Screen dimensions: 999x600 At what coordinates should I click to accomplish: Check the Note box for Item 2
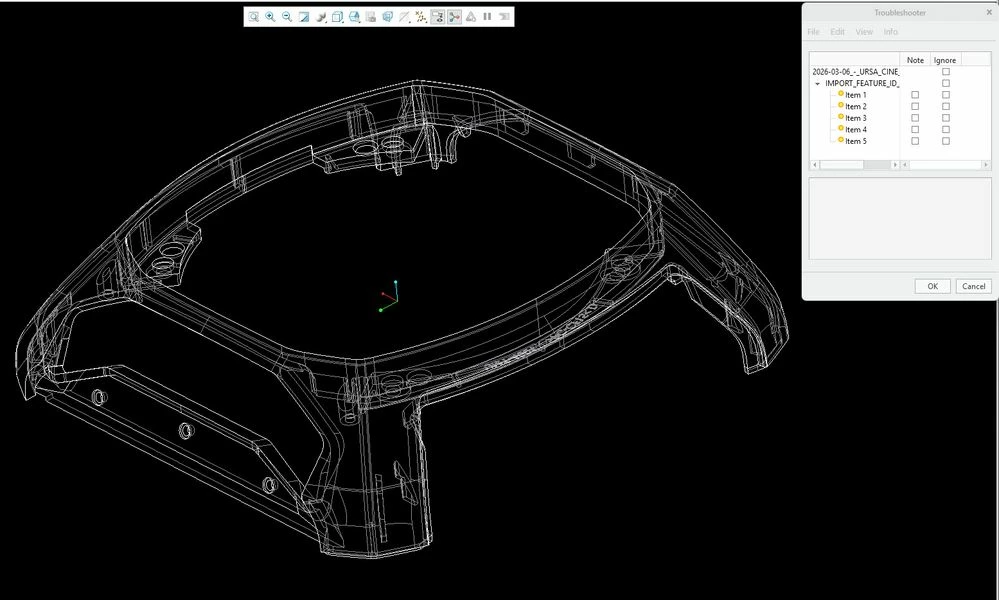pyautogui.click(x=915, y=106)
